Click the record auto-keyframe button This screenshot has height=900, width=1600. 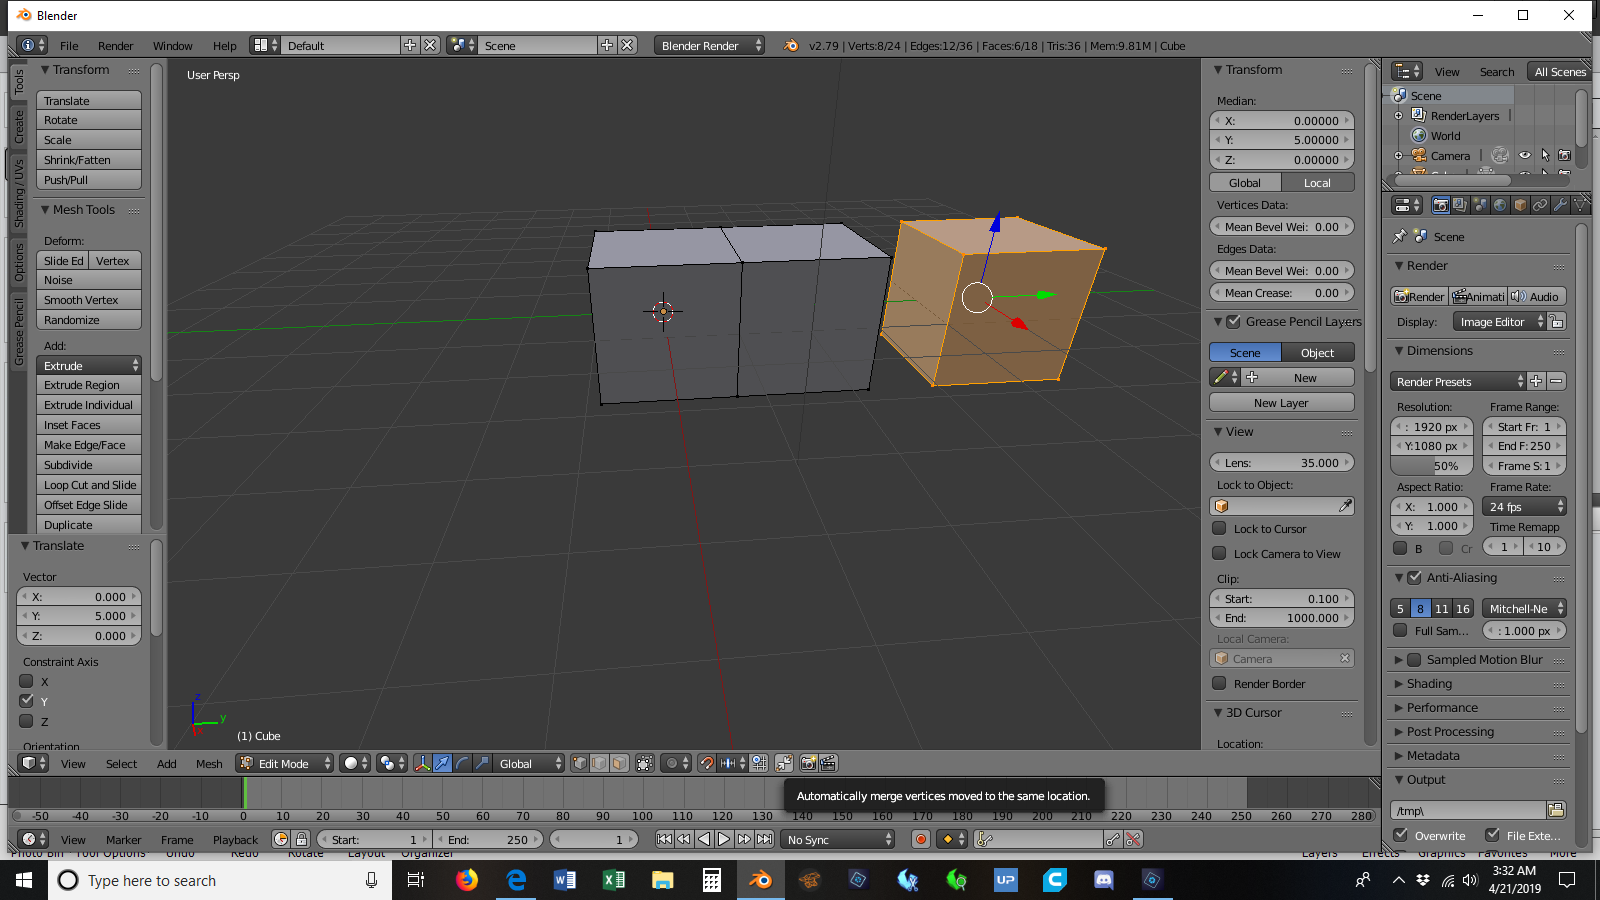(921, 839)
